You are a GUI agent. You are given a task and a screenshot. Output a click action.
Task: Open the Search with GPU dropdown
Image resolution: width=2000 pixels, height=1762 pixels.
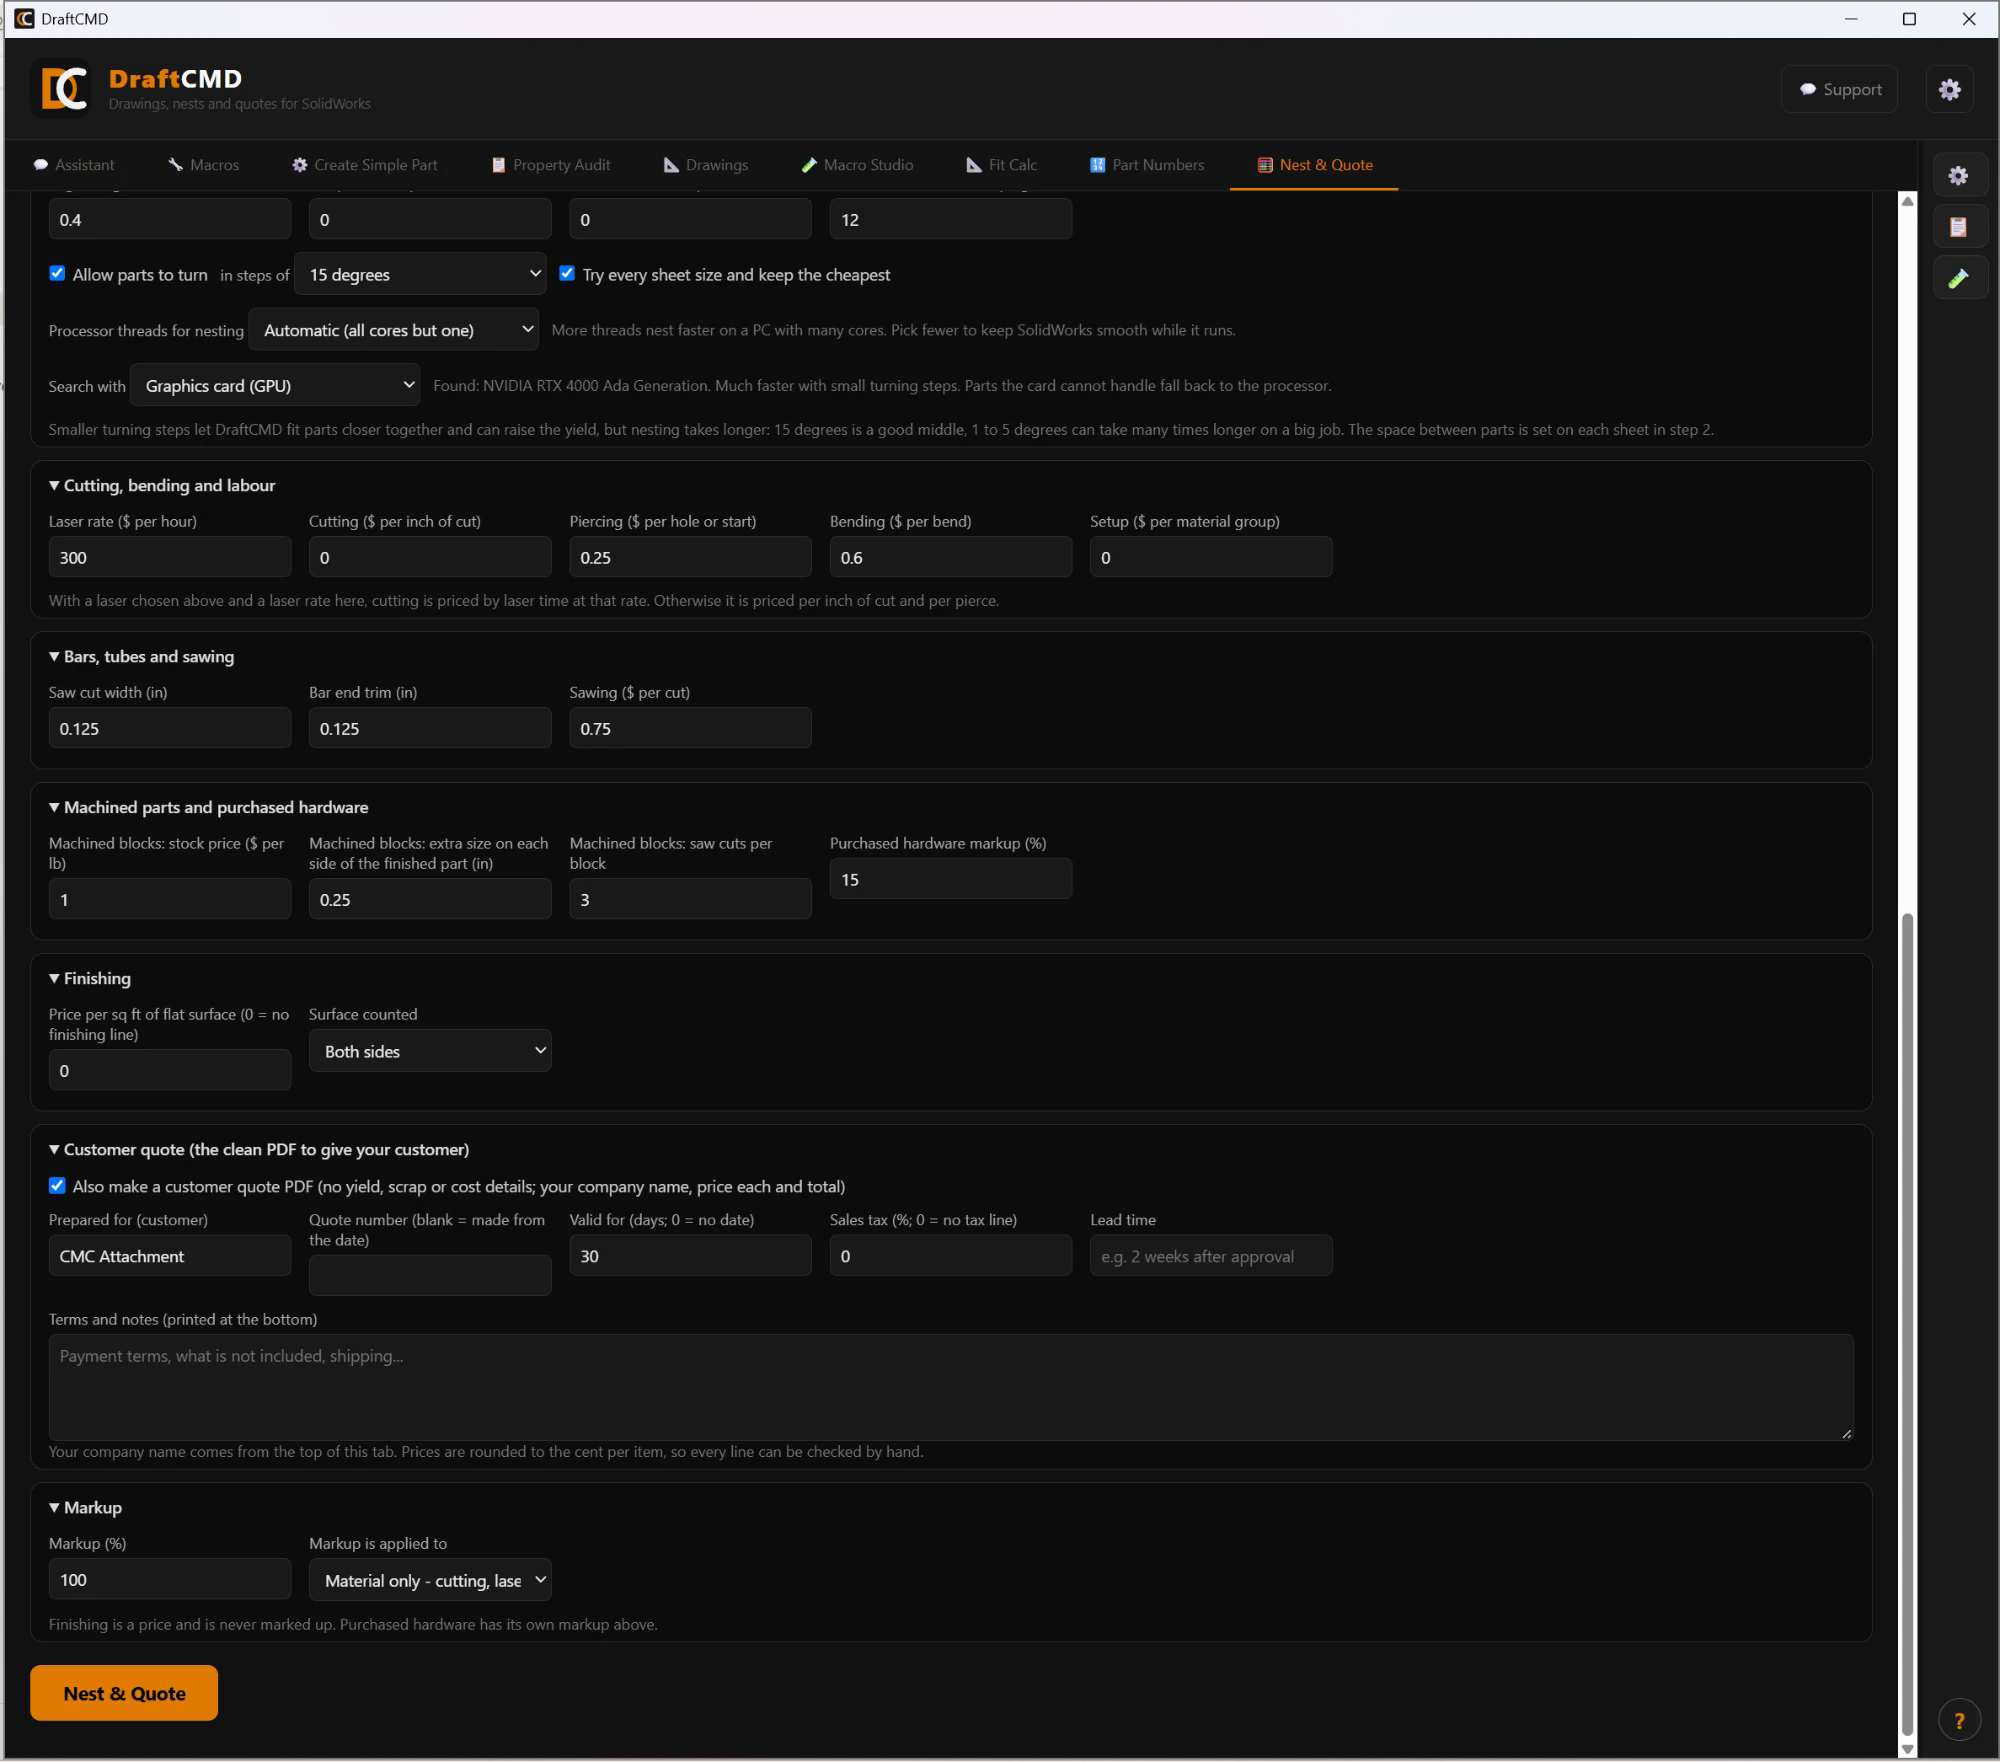[275, 385]
